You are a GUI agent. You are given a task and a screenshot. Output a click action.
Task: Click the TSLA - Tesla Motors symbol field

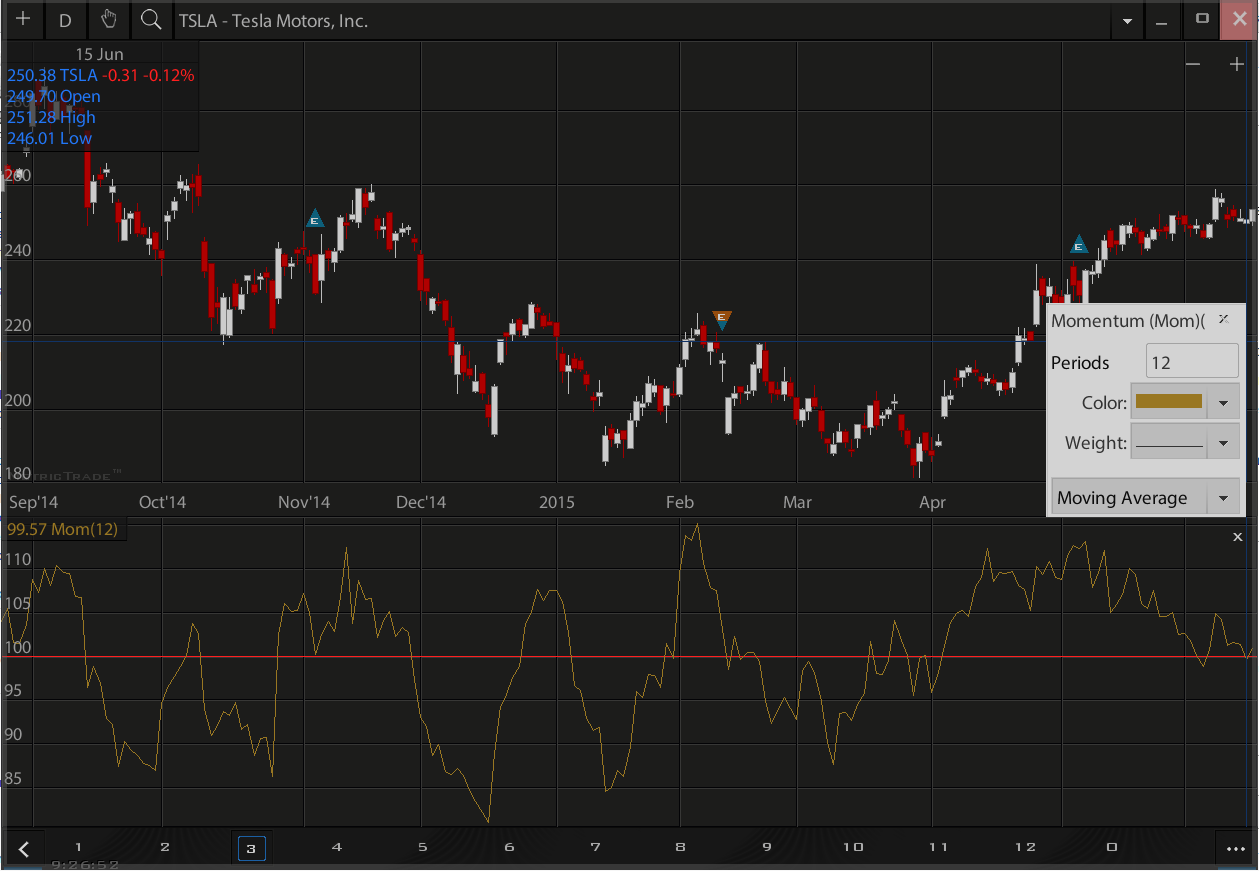(x=640, y=20)
